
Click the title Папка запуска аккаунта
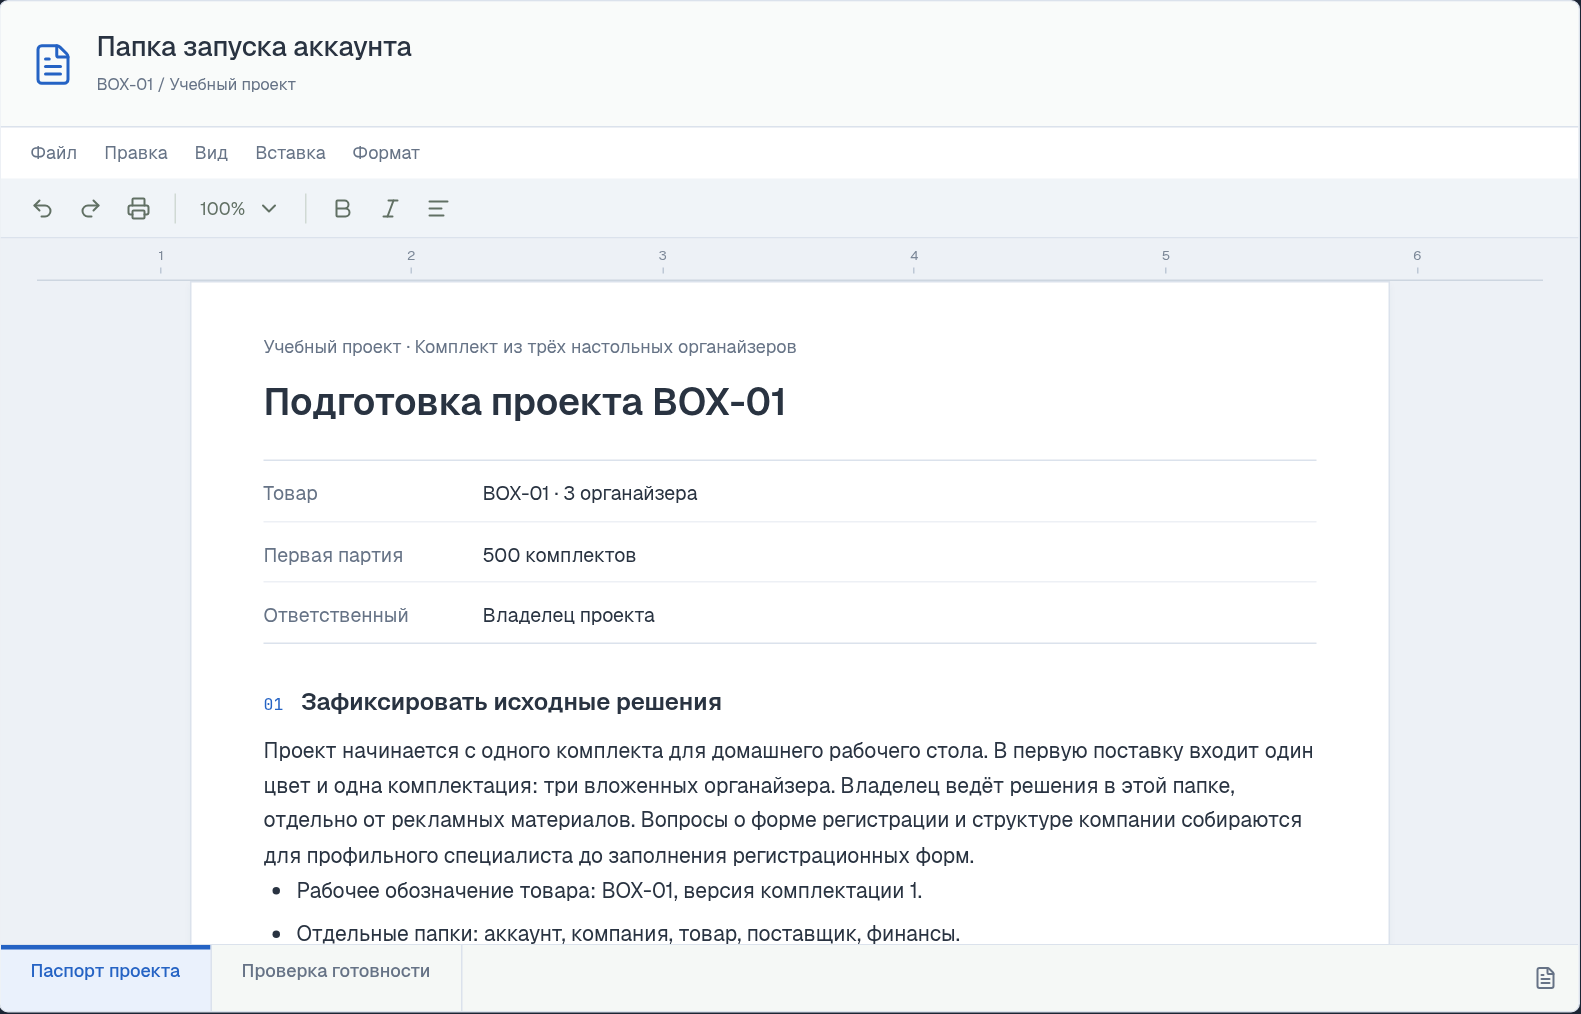pyautogui.click(x=254, y=47)
